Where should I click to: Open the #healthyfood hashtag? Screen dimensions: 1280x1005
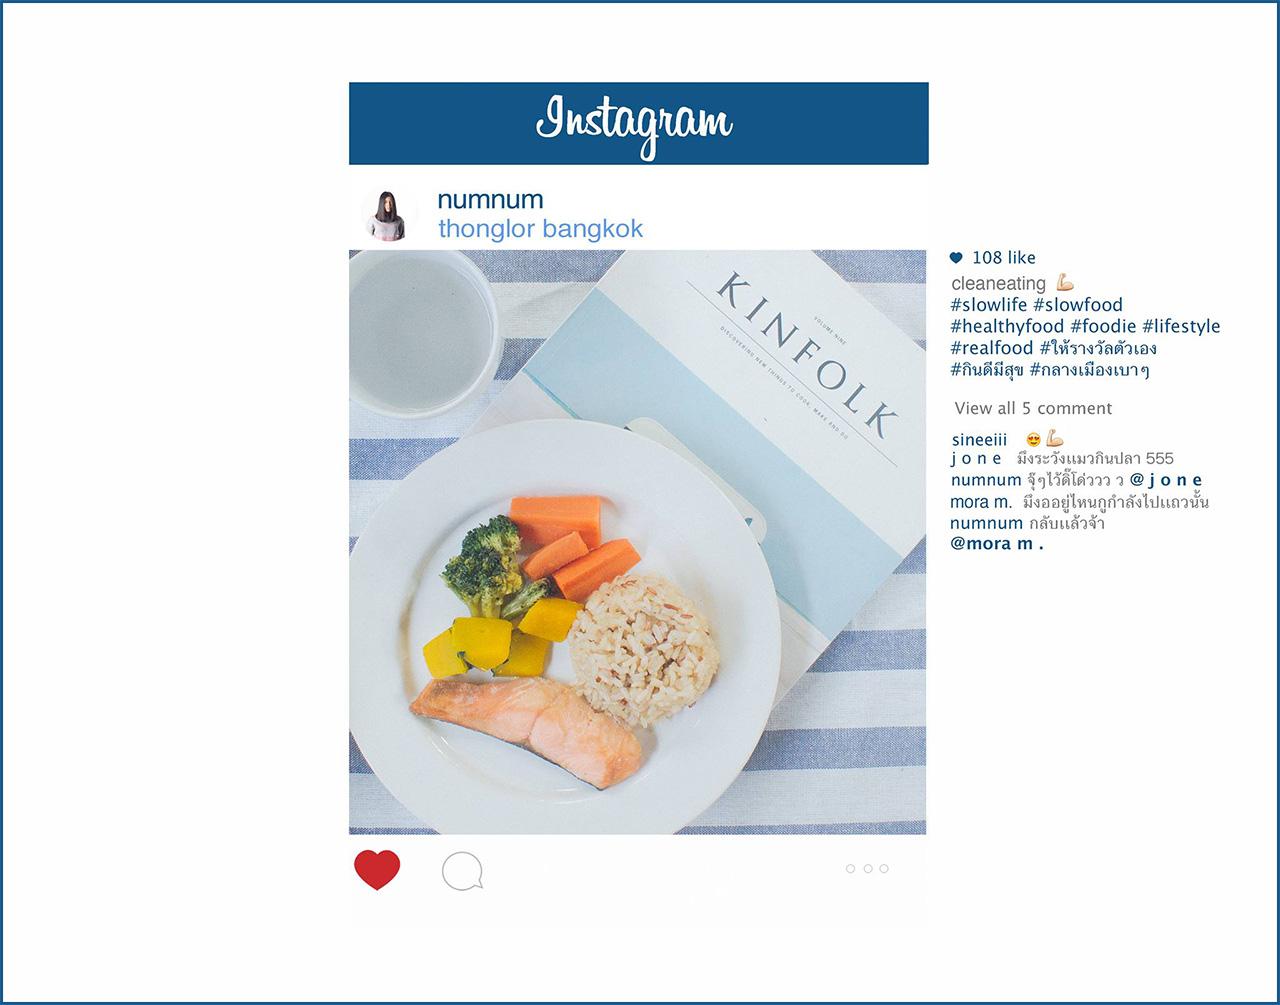tap(1007, 327)
